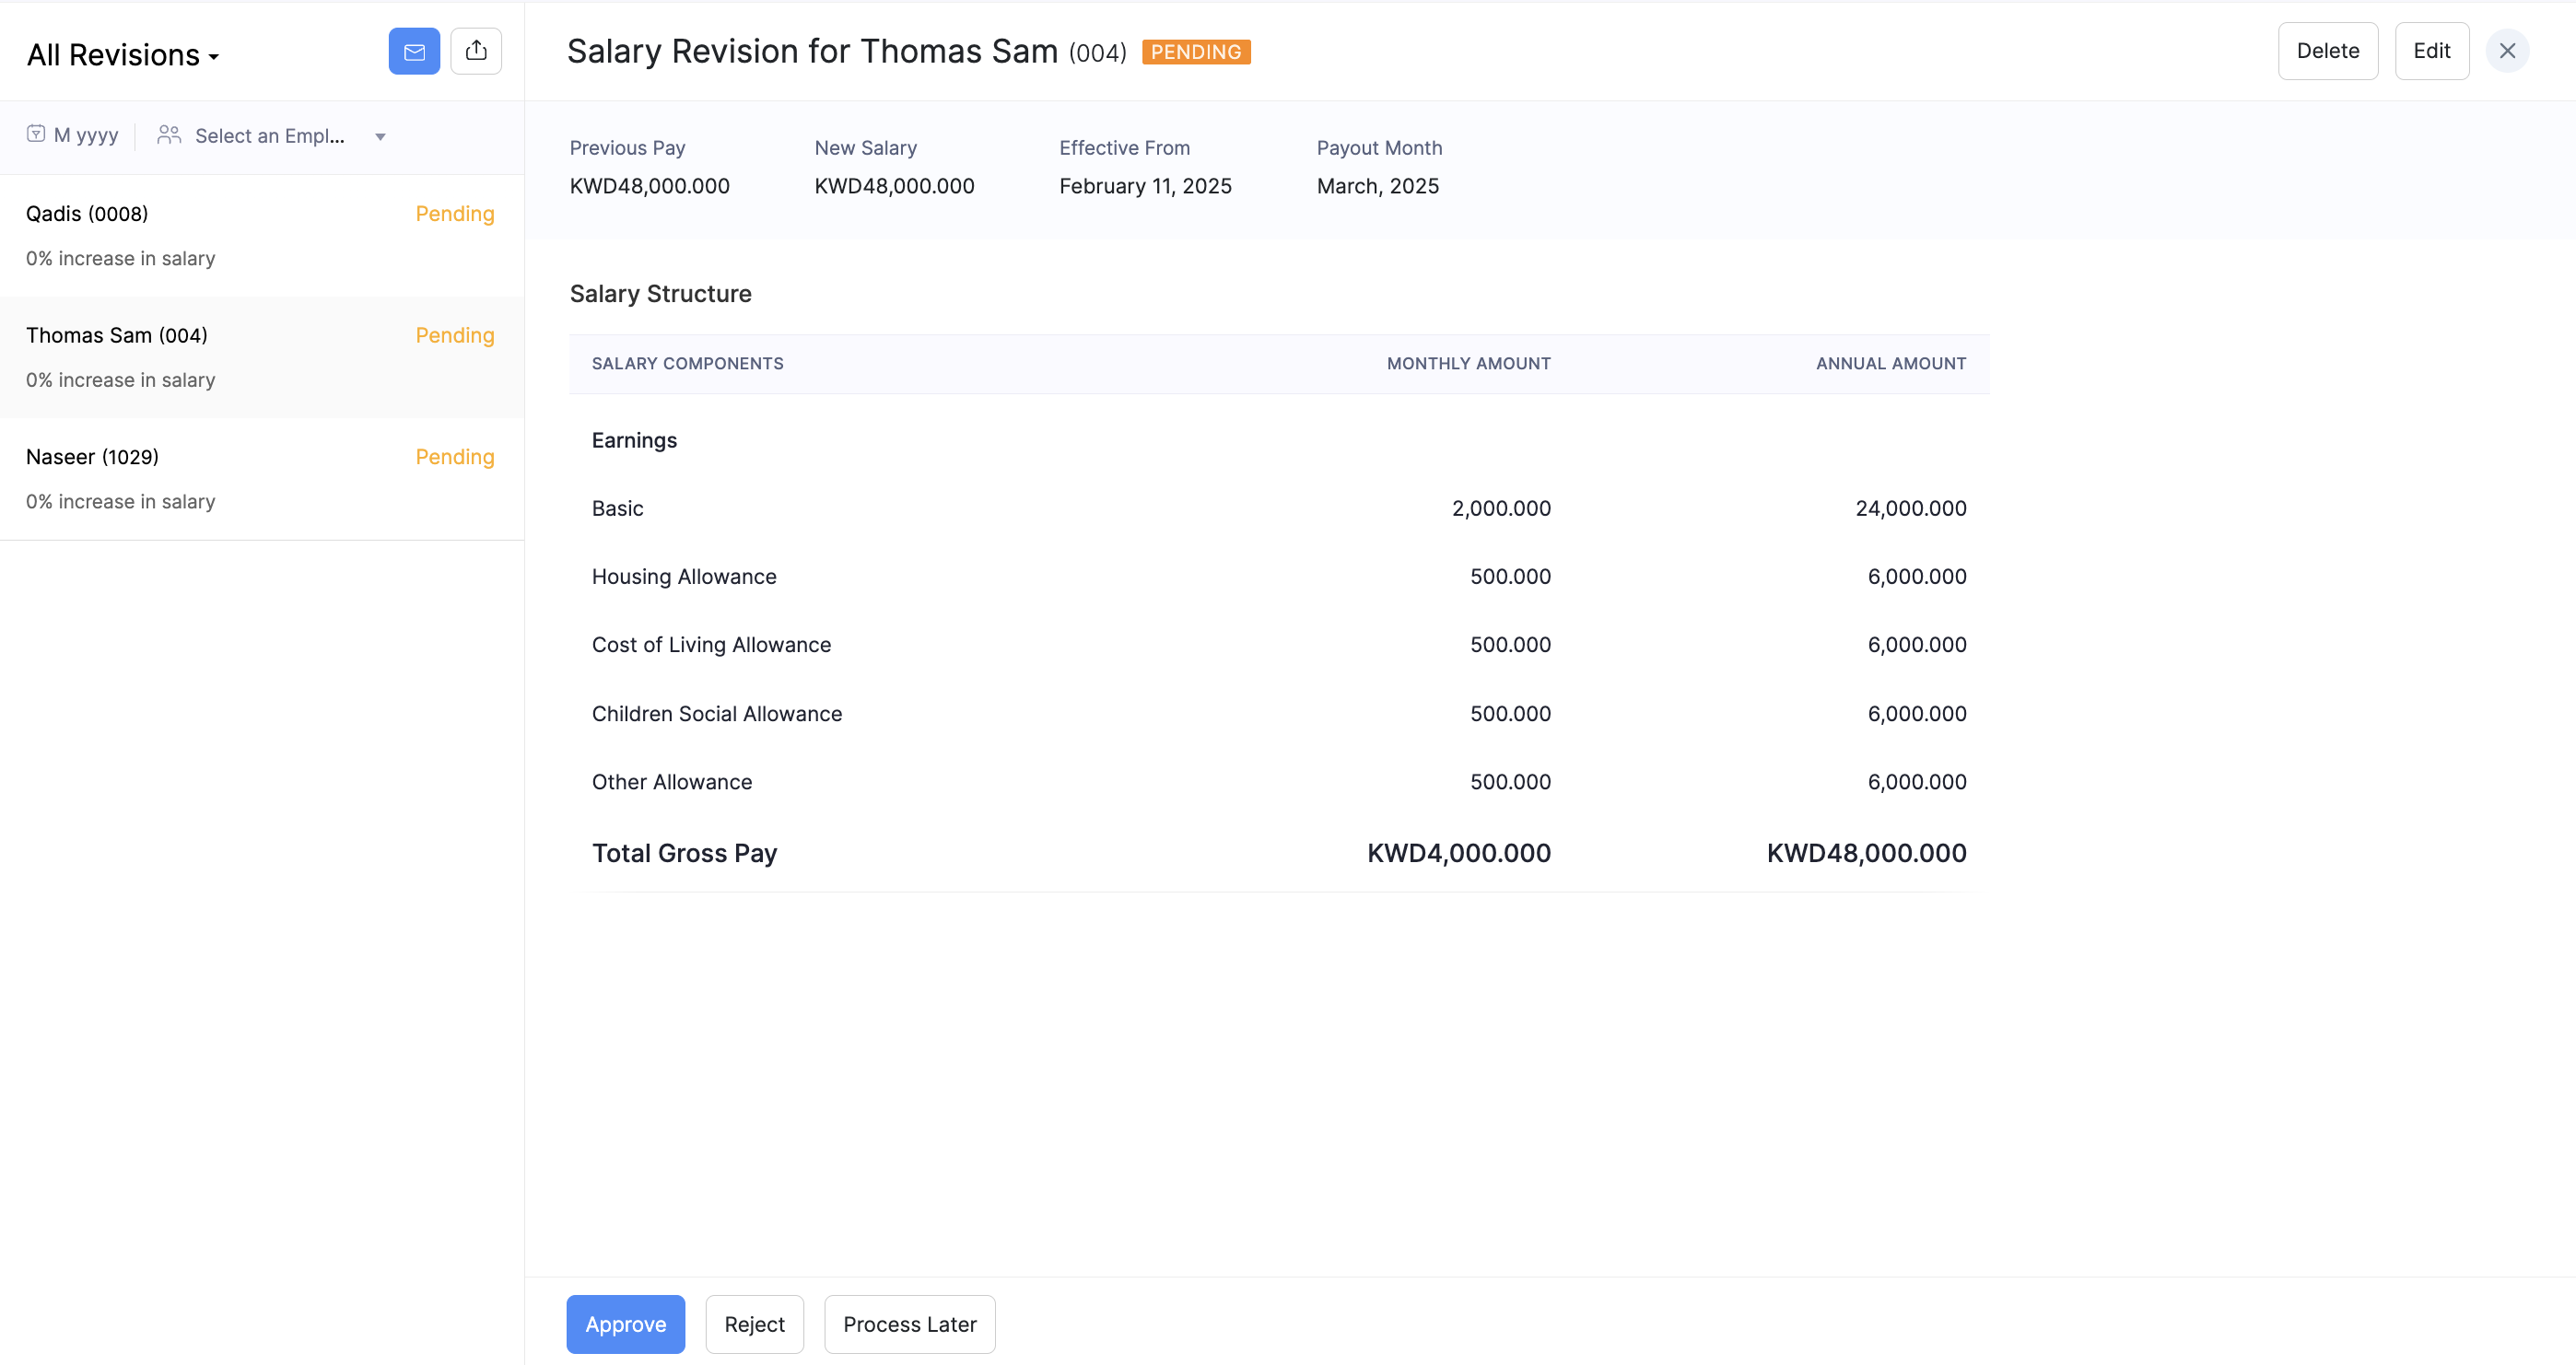Click the Pending status for Naseer

tap(455, 457)
